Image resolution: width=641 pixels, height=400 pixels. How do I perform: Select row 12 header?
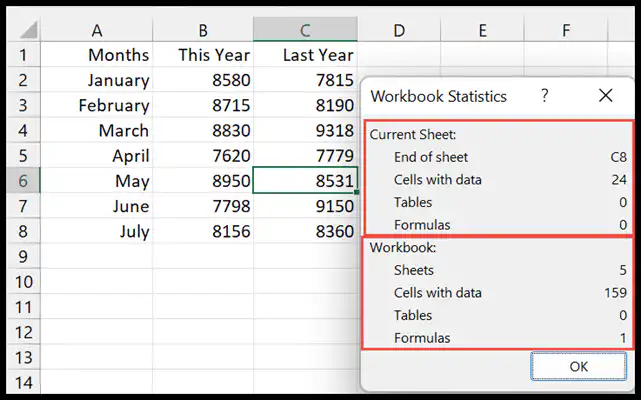pyautogui.click(x=24, y=332)
